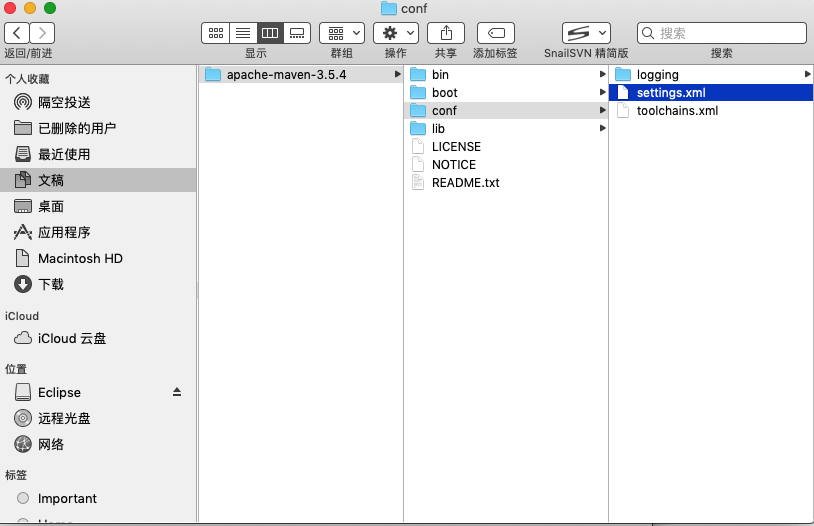Open Downloads (下载) in sidebar
Viewport: 814px width, 526px height.
[99, 284]
